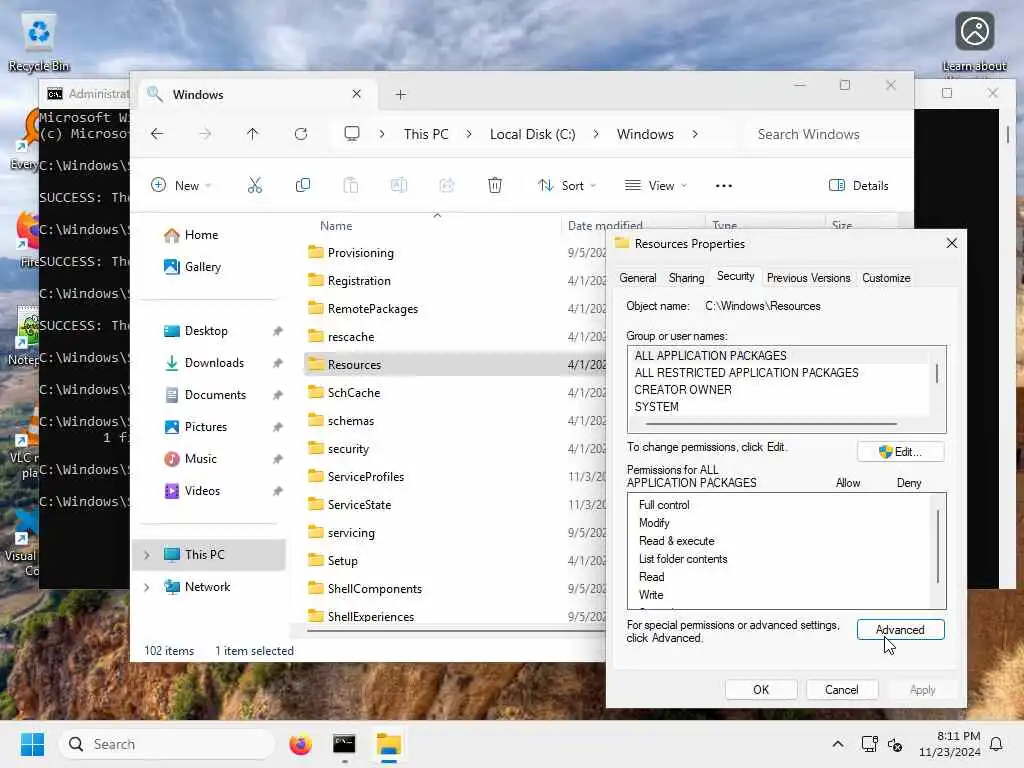Switch to Previous Versions tab
The height and width of the screenshot is (768, 1024).
point(808,278)
